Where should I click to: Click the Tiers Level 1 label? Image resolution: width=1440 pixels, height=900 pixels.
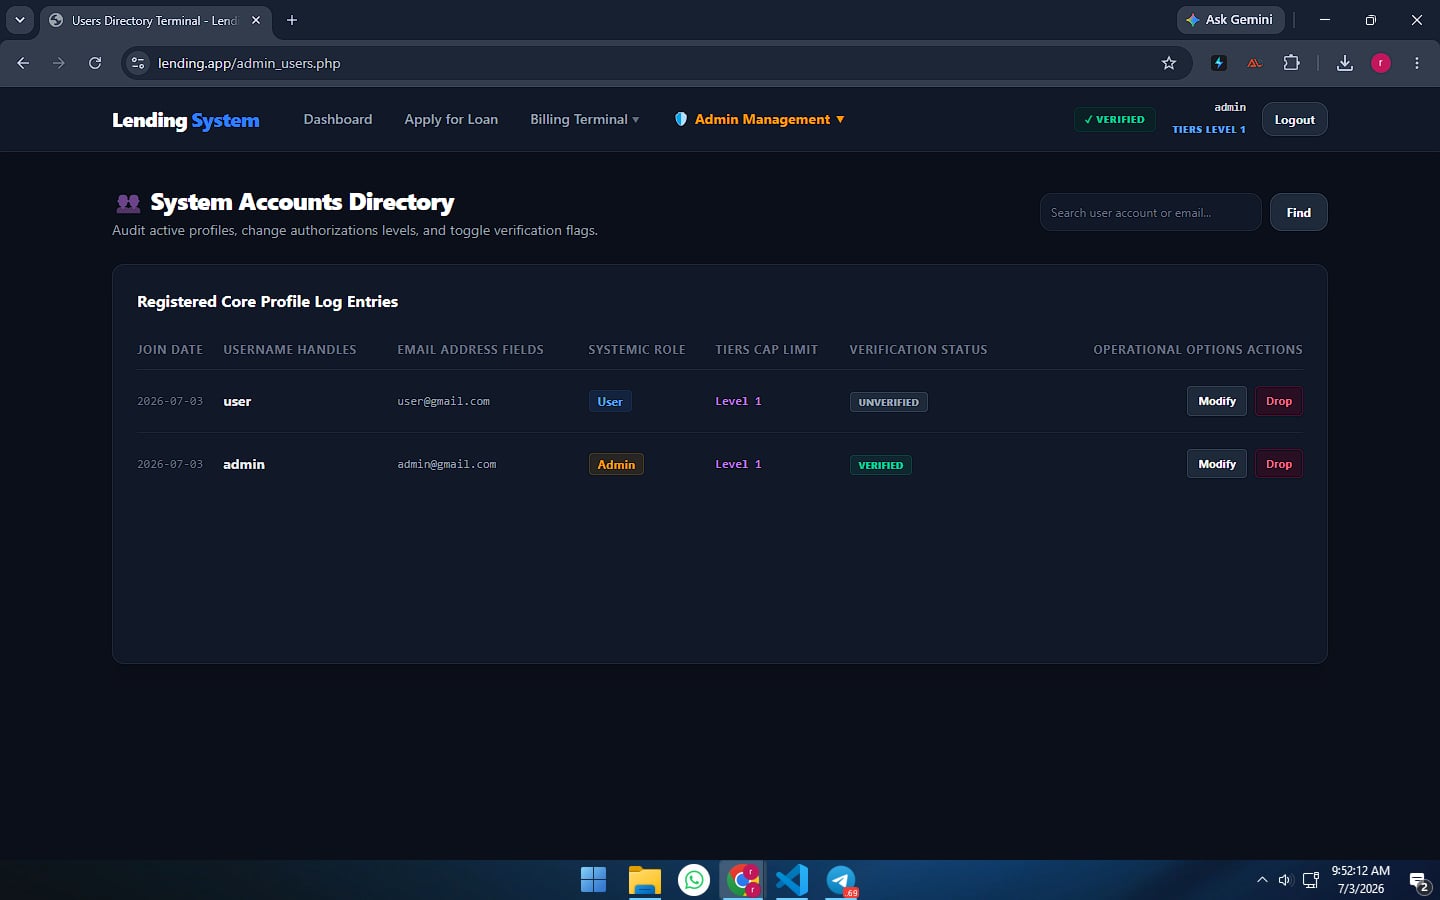(1209, 130)
